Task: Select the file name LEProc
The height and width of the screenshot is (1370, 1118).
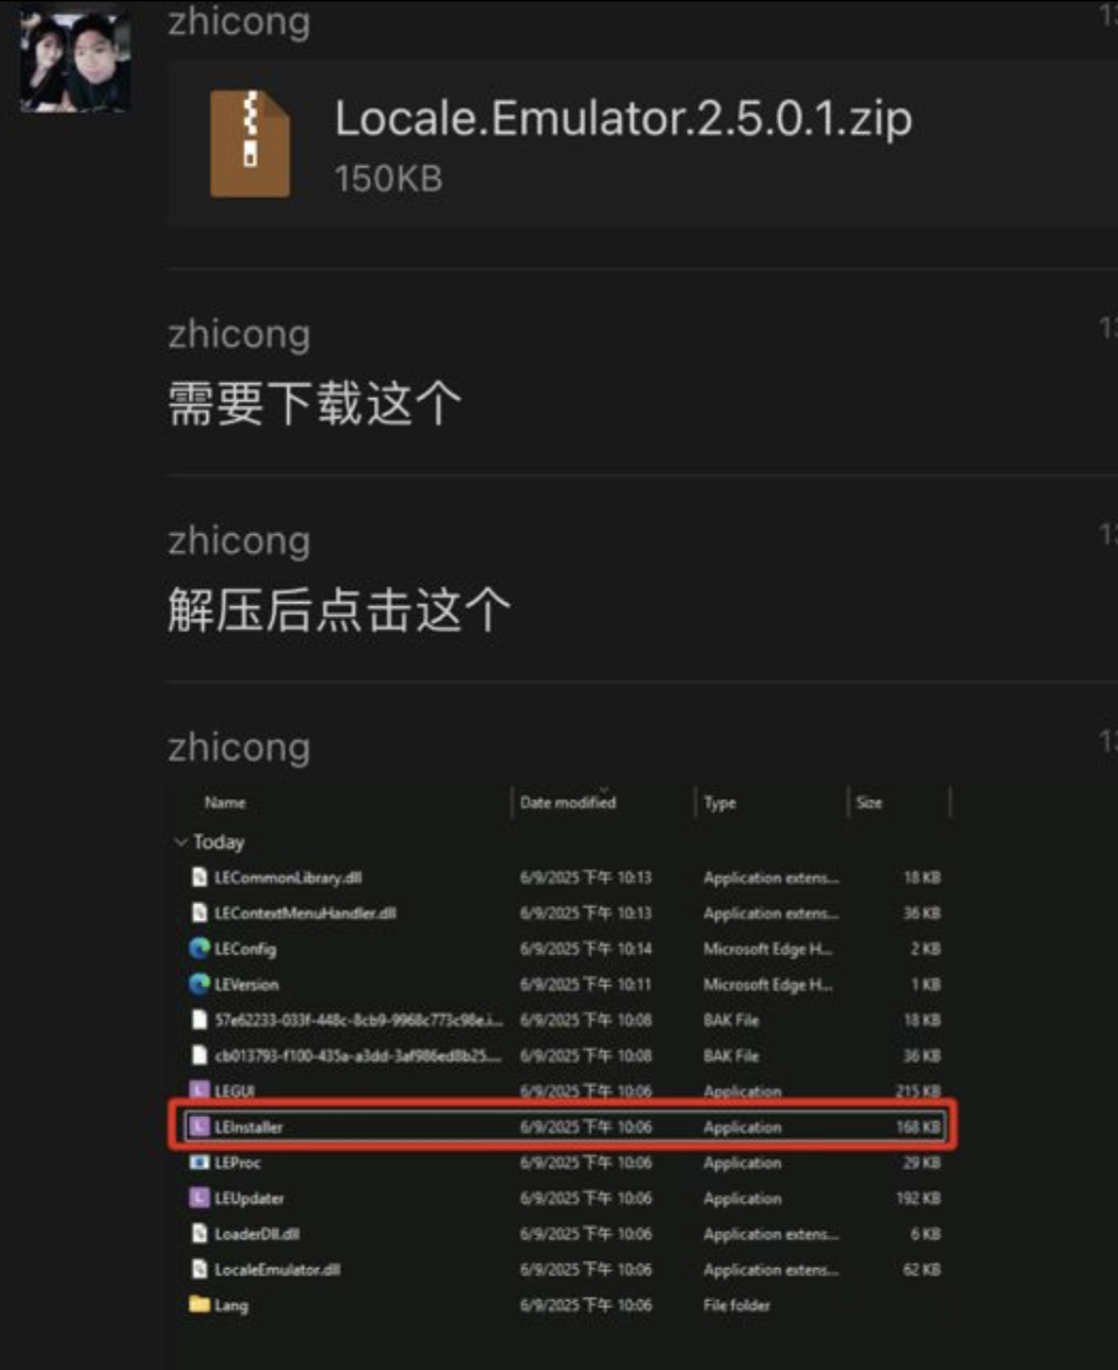Action: tap(237, 1163)
